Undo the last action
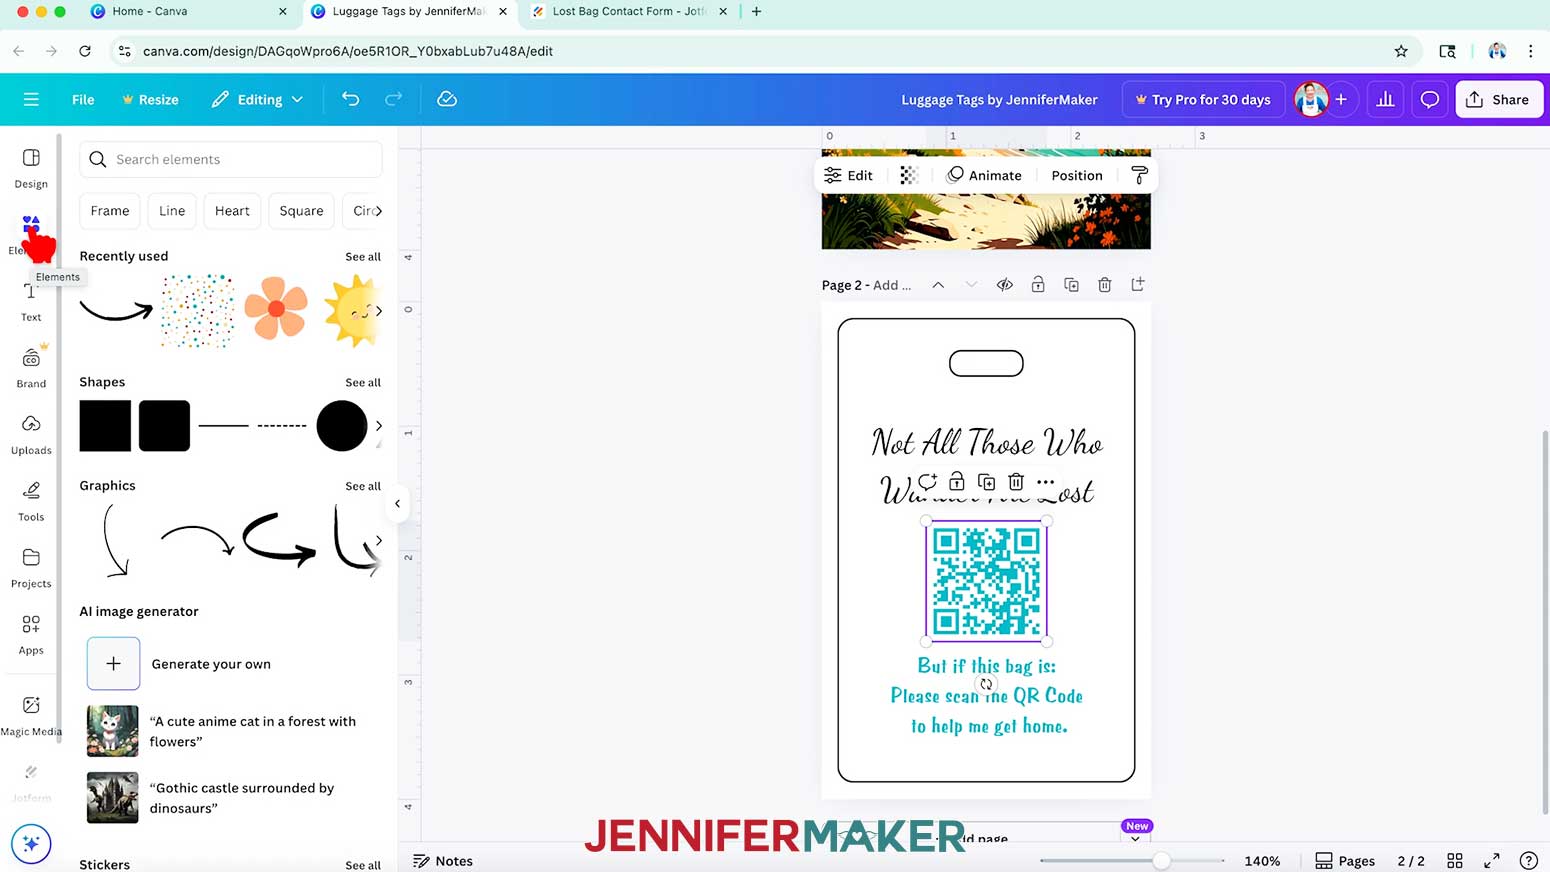The image size is (1550, 872). pyautogui.click(x=350, y=99)
